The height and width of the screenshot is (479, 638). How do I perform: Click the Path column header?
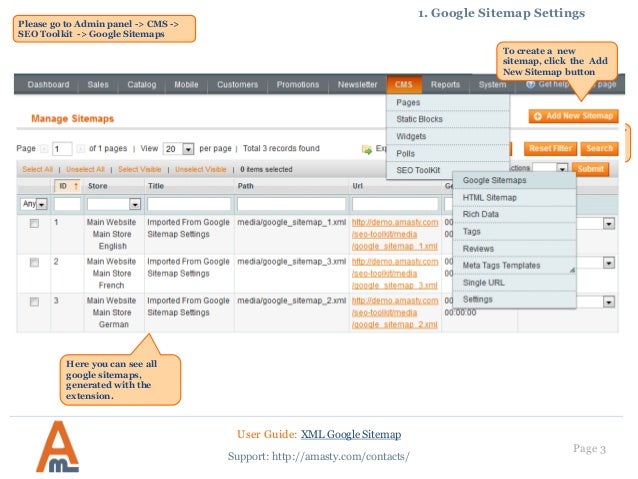point(245,186)
